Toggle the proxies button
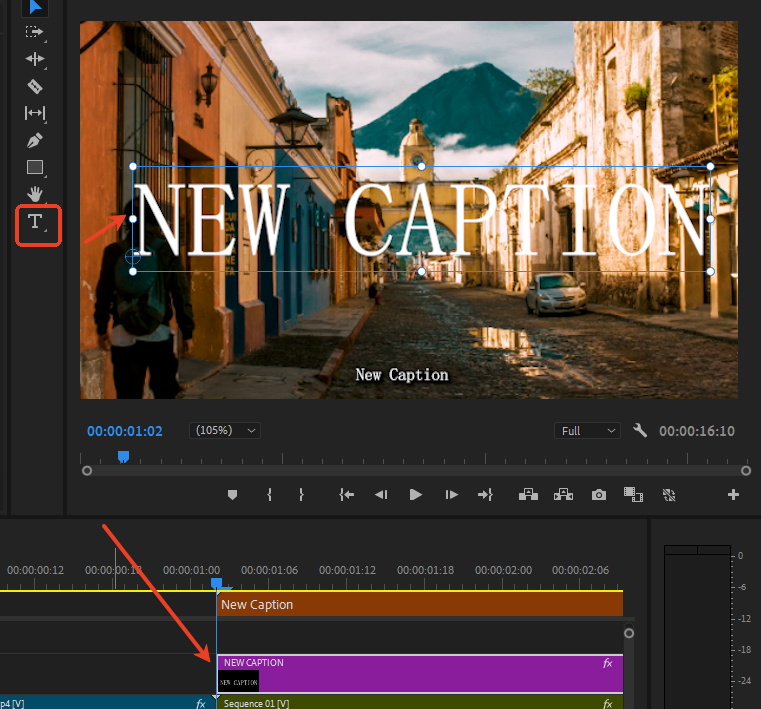761x709 pixels. coord(669,495)
